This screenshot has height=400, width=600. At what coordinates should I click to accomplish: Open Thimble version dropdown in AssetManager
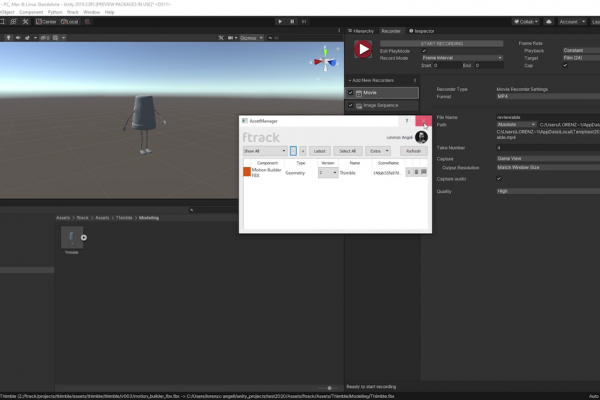[328, 173]
